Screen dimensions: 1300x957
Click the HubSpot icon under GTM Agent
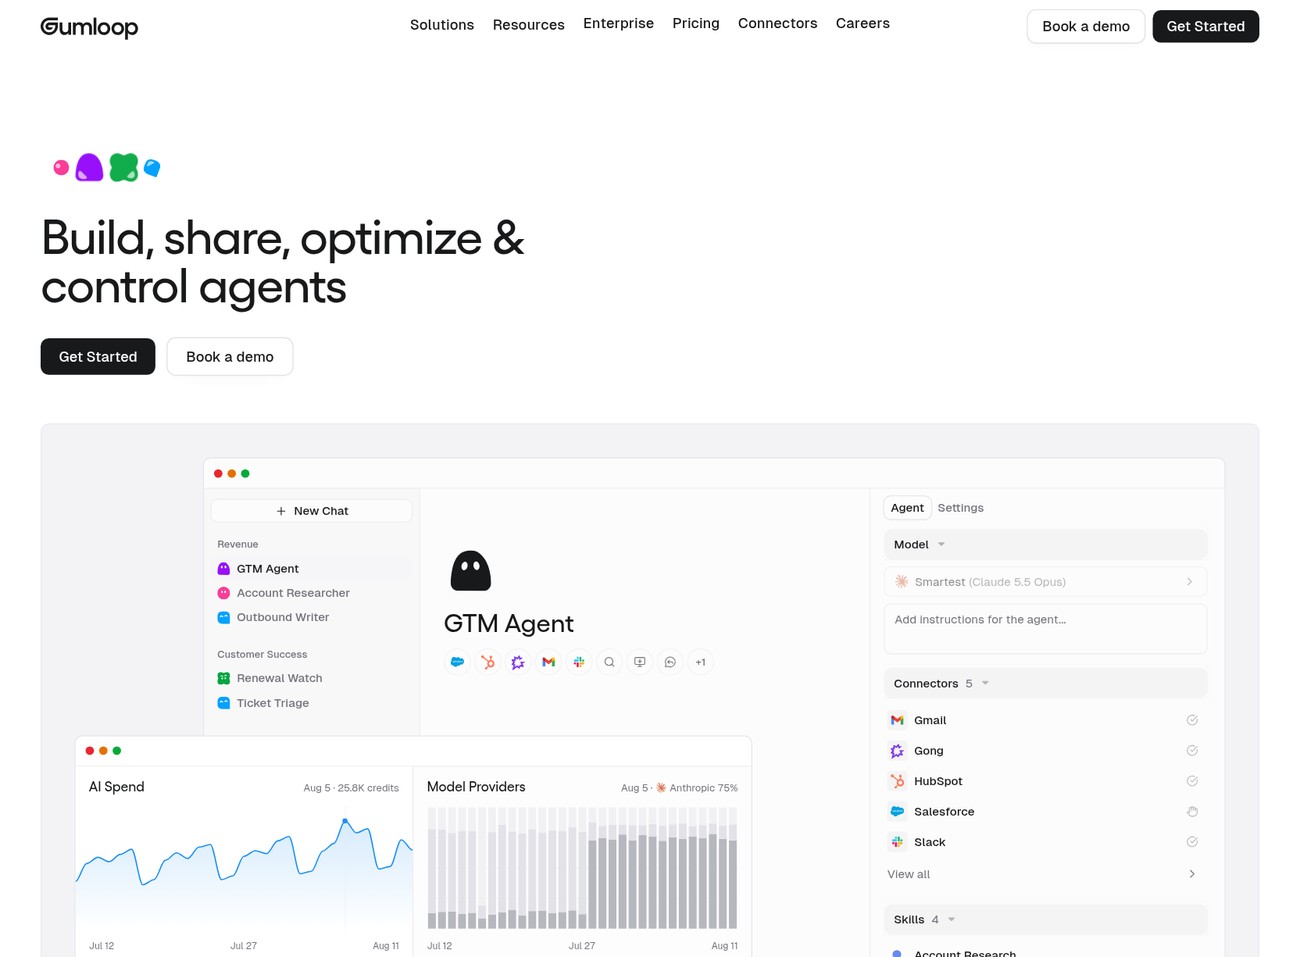point(488,662)
